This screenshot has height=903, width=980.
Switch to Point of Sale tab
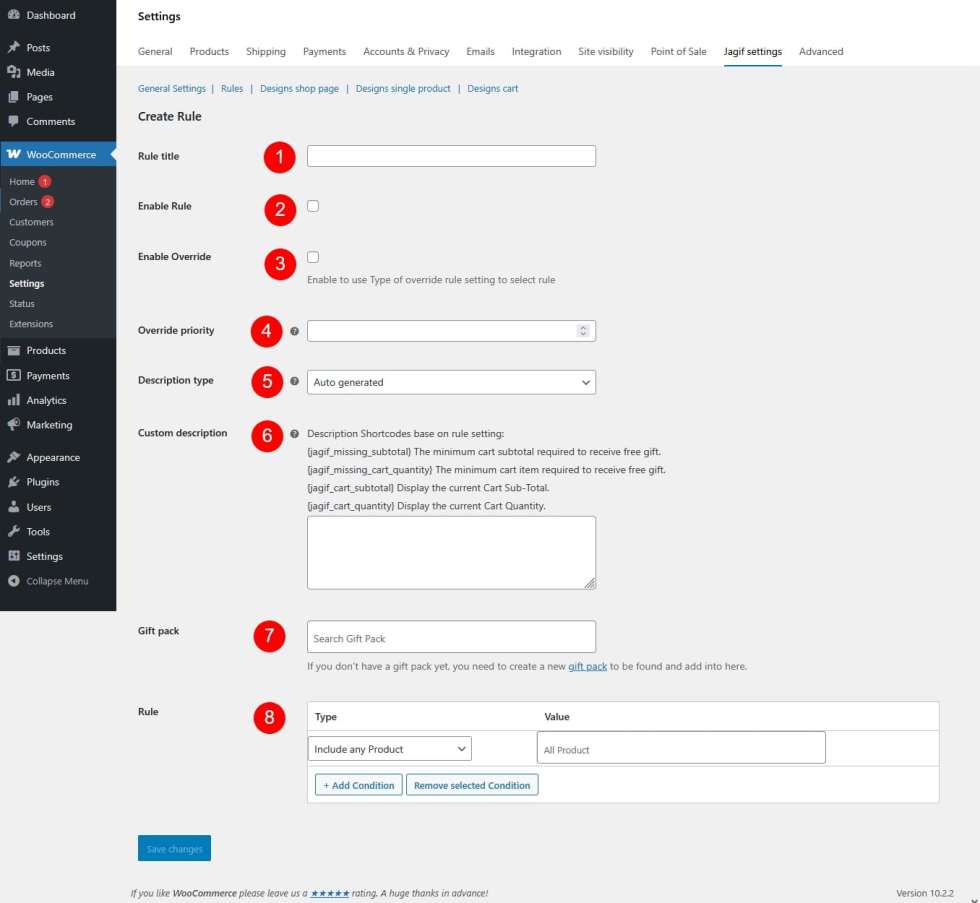[679, 51]
